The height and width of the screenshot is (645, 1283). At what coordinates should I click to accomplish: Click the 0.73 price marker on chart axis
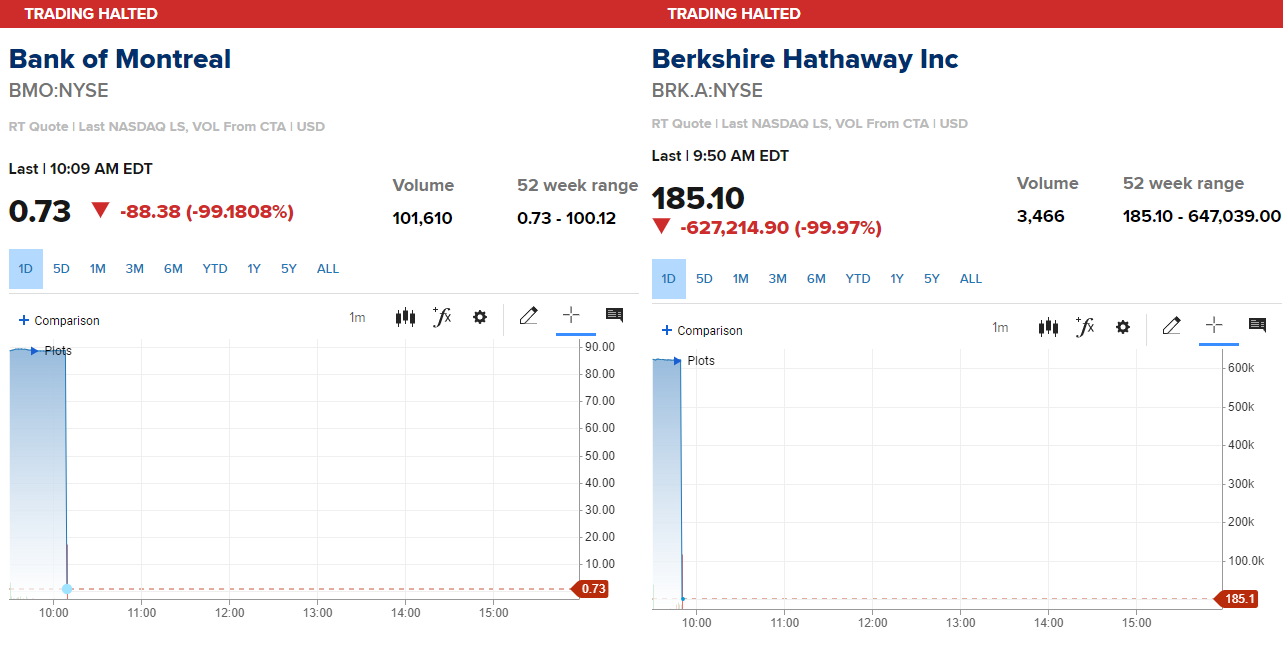[x=590, y=589]
